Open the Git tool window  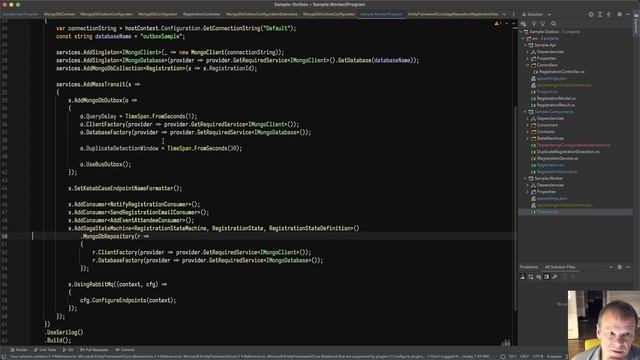[68, 350]
